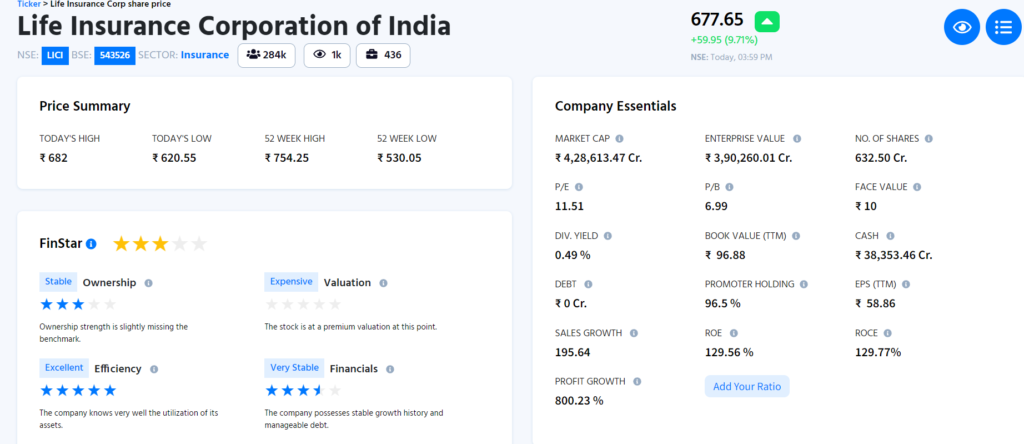Select the 96.5 % promoter holding value
This screenshot has width=1024, height=444.
point(723,303)
